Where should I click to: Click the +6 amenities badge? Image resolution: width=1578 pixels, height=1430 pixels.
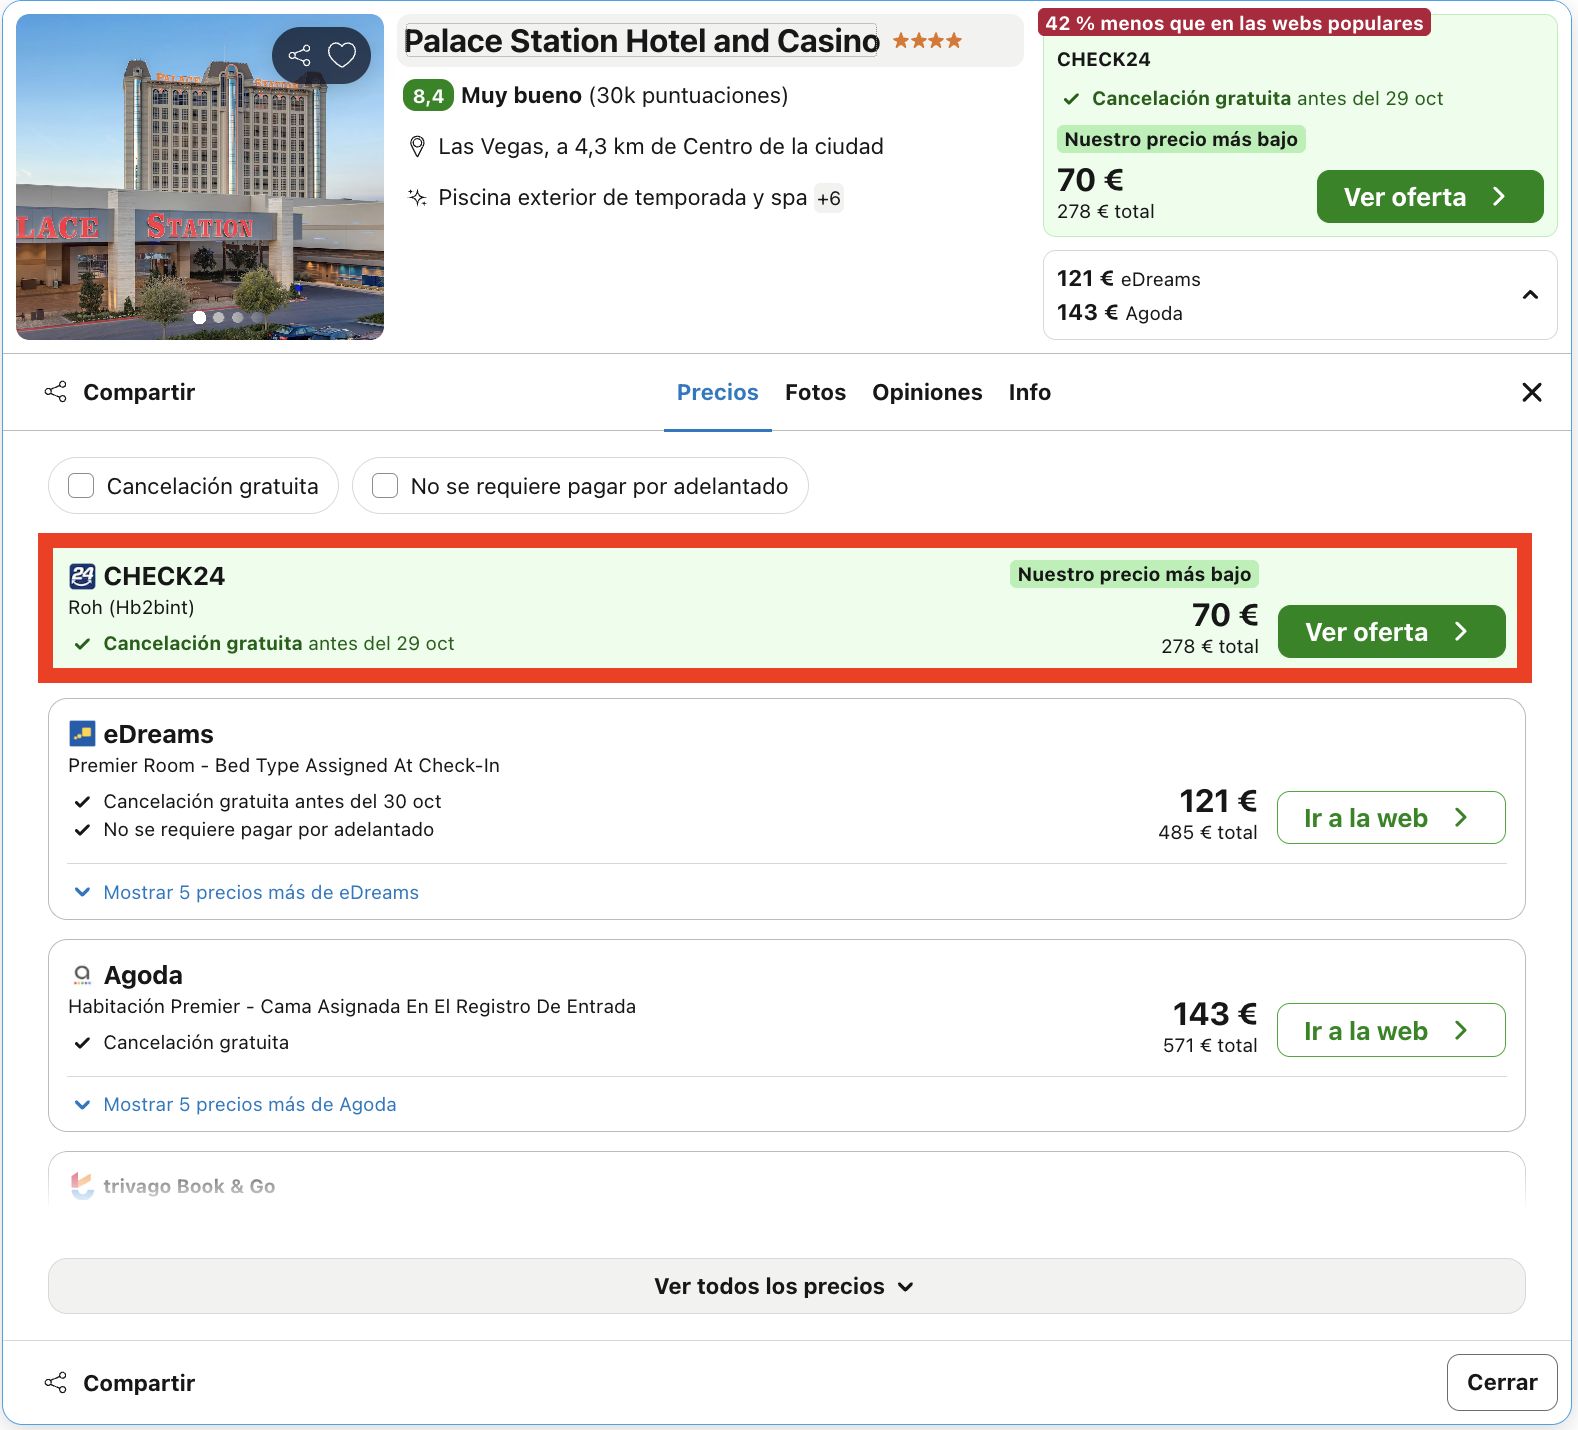coord(829,198)
